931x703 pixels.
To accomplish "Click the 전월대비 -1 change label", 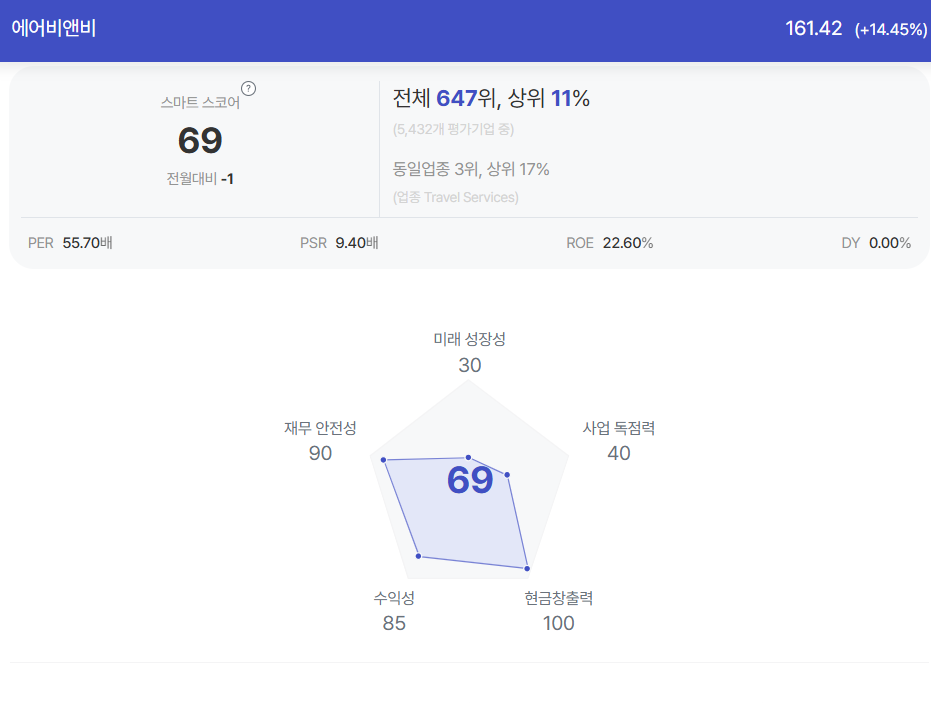I will (x=200, y=179).
